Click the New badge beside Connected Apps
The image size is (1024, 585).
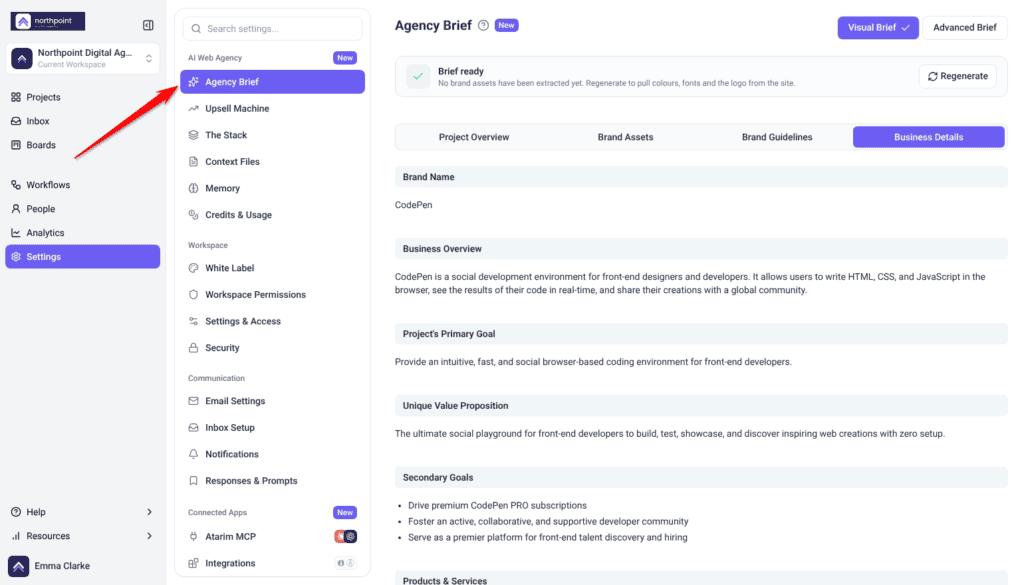pos(345,513)
